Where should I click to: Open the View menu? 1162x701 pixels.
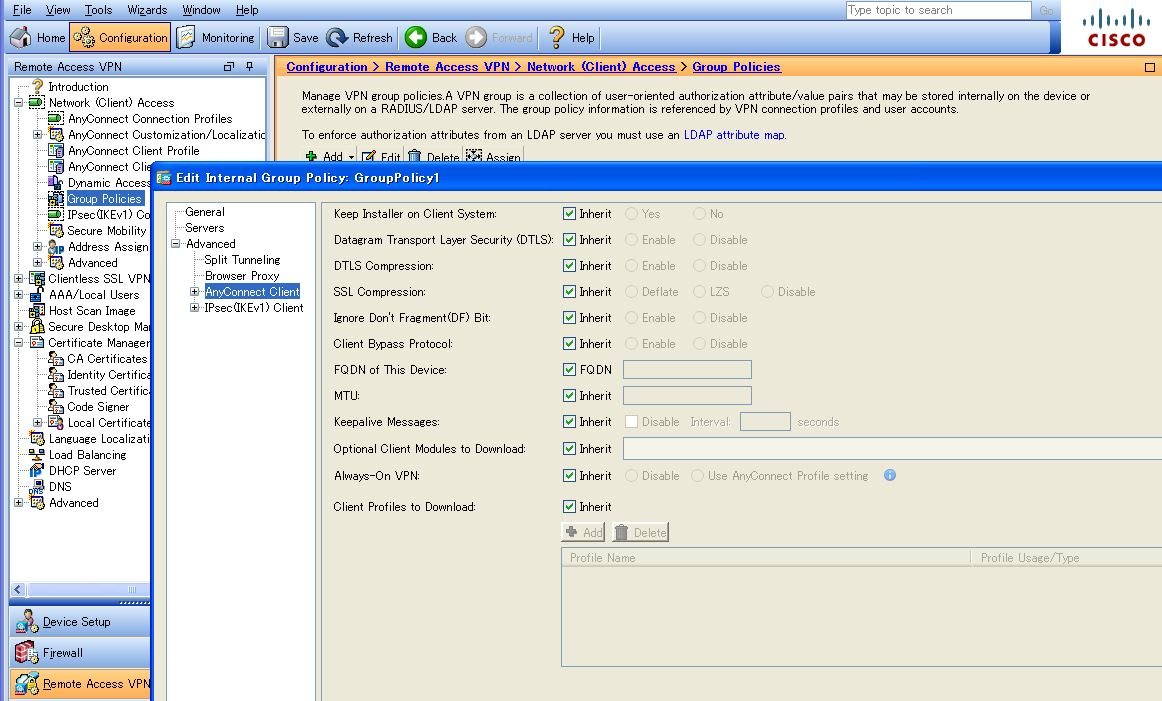[58, 10]
